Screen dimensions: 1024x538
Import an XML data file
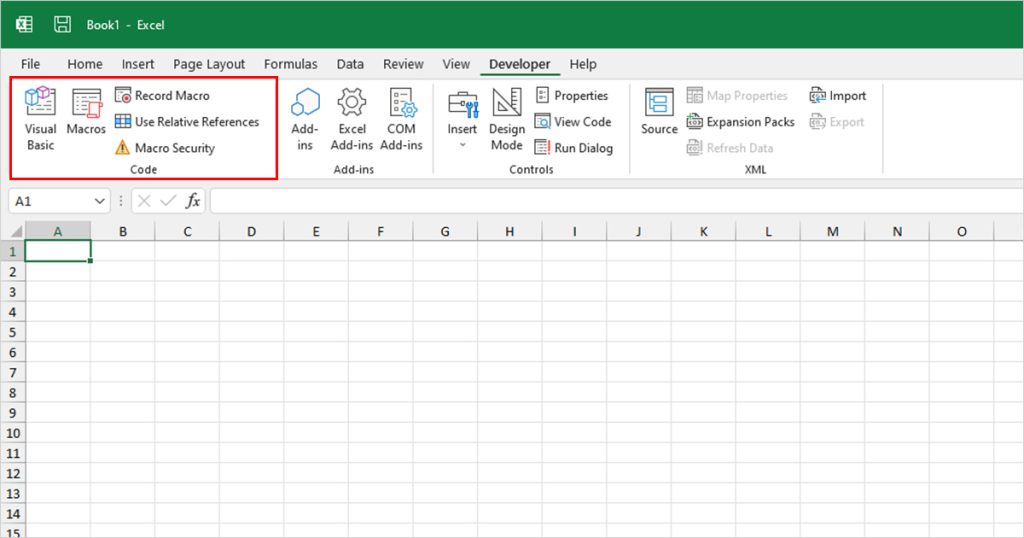click(x=838, y=95)
